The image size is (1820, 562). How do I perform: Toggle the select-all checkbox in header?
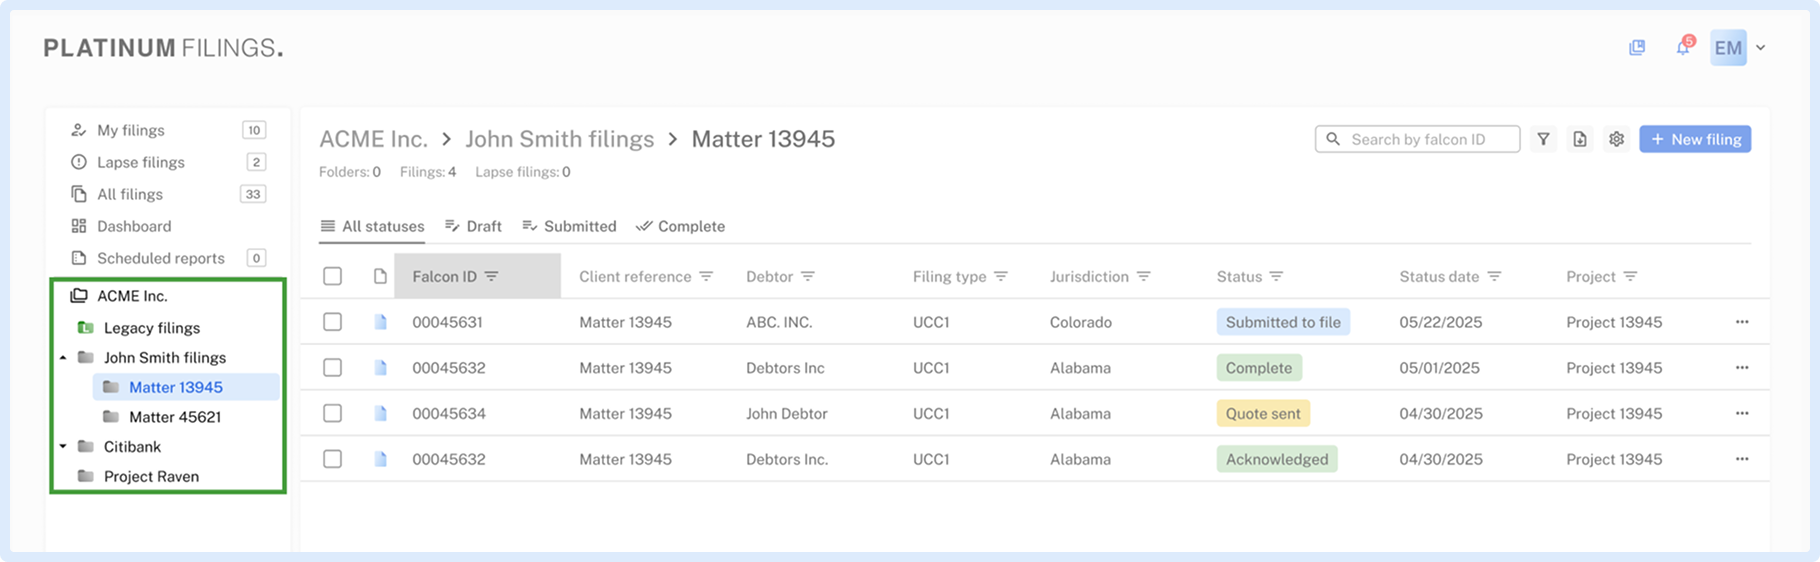coord(333,276)
